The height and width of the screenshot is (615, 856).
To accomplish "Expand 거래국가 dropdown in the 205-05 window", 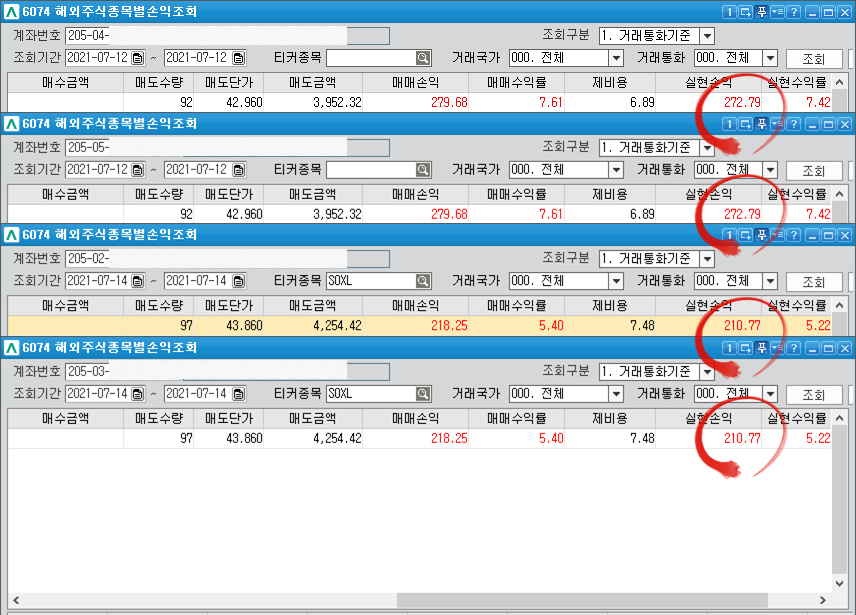I will [616, 170].
